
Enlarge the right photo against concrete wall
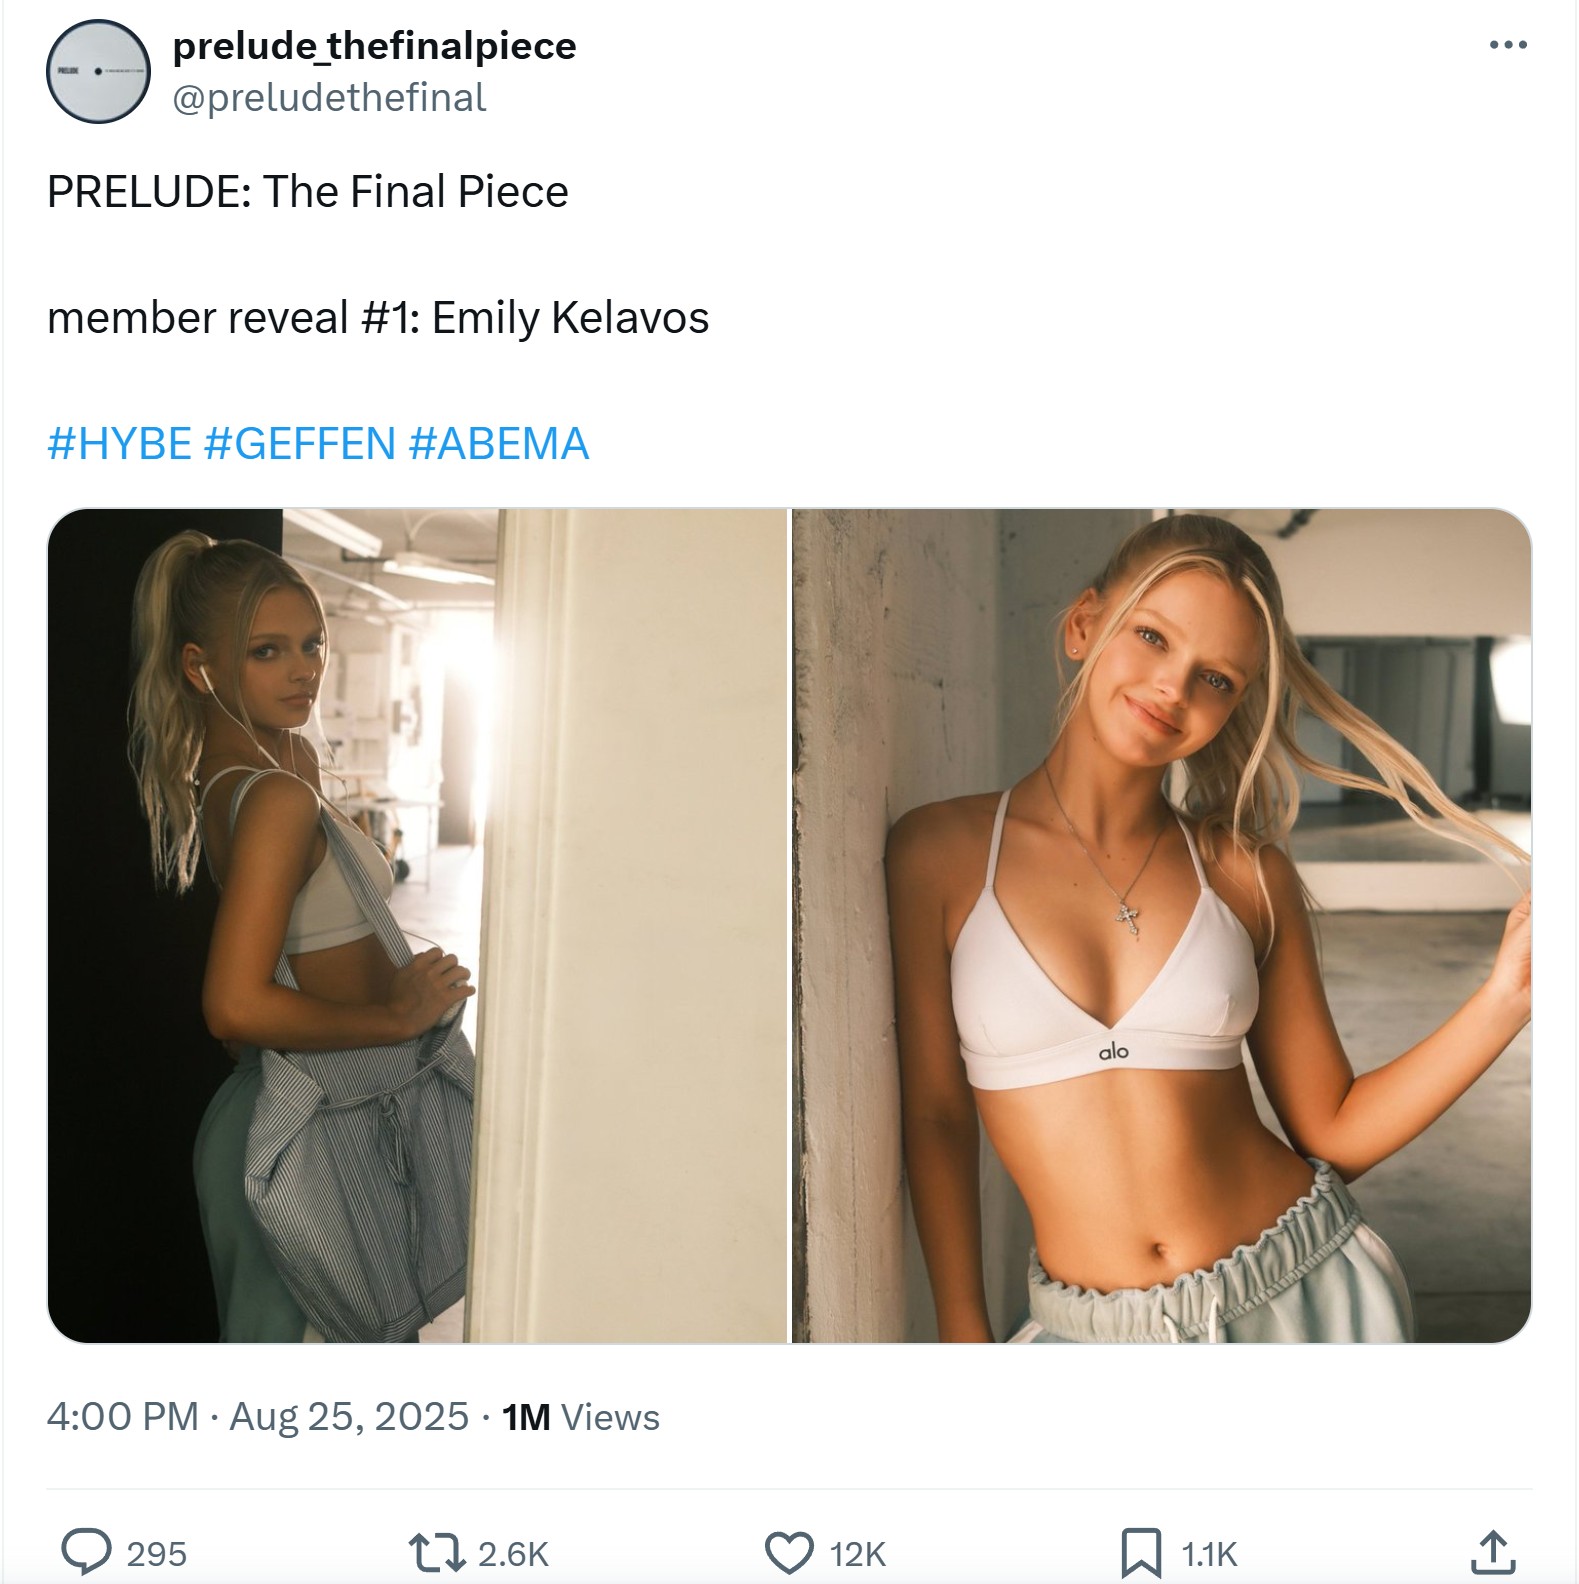pyautogui.click(x=1162, y=925)
